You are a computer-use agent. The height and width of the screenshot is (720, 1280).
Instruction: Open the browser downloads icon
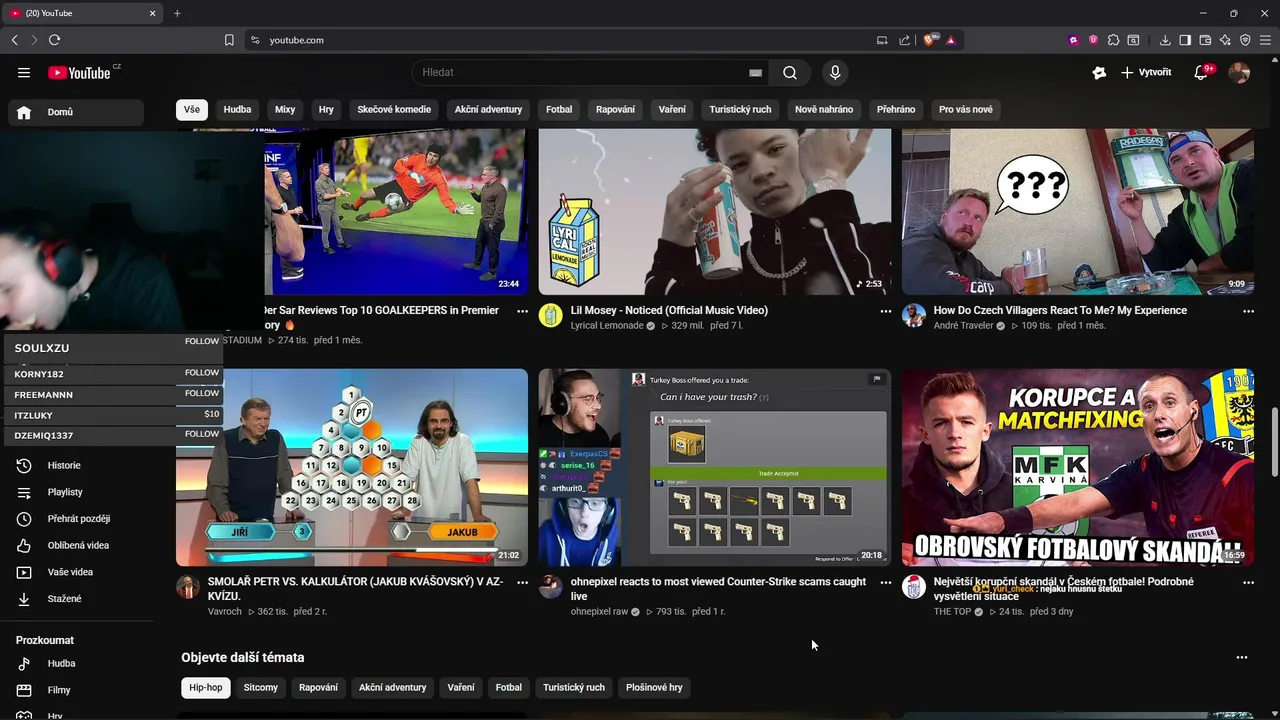point(1165,40)
